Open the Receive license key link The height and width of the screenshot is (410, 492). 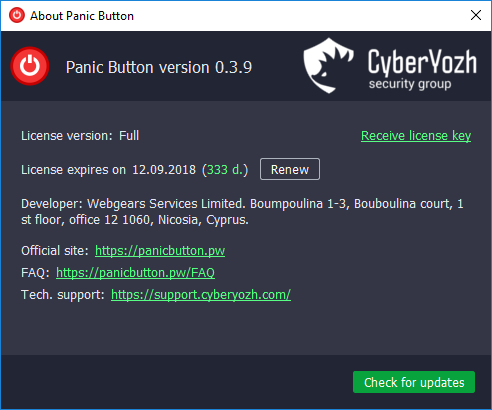(416, 136)
